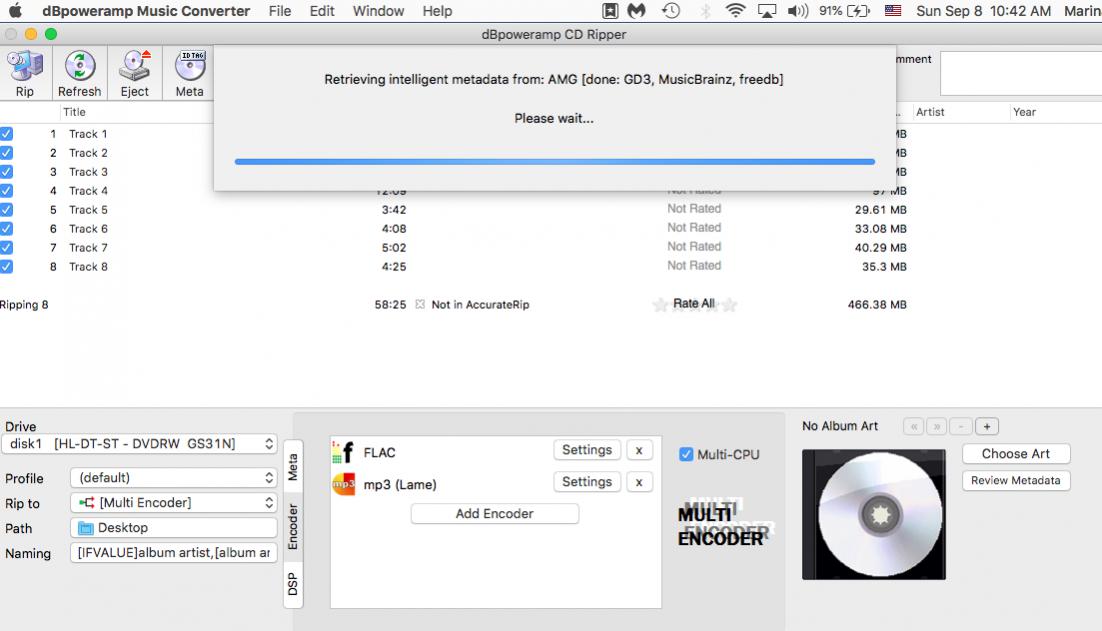Open Time Machine menu bar icon
This screenshot has width=1102, height=631.
click(x=670, y=11)
